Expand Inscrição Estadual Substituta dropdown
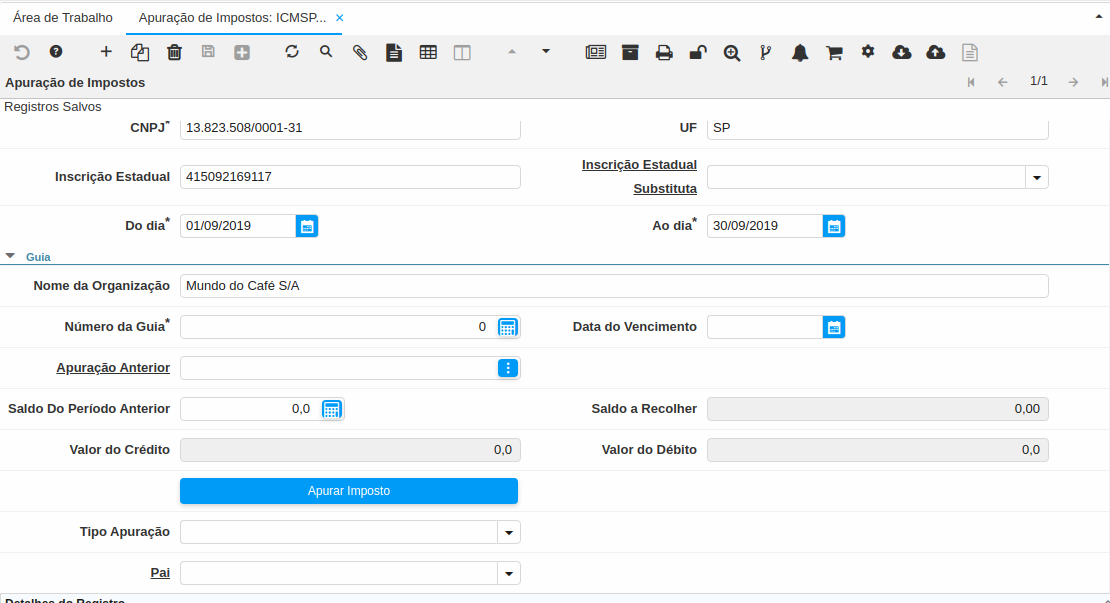 (1037, 177)
